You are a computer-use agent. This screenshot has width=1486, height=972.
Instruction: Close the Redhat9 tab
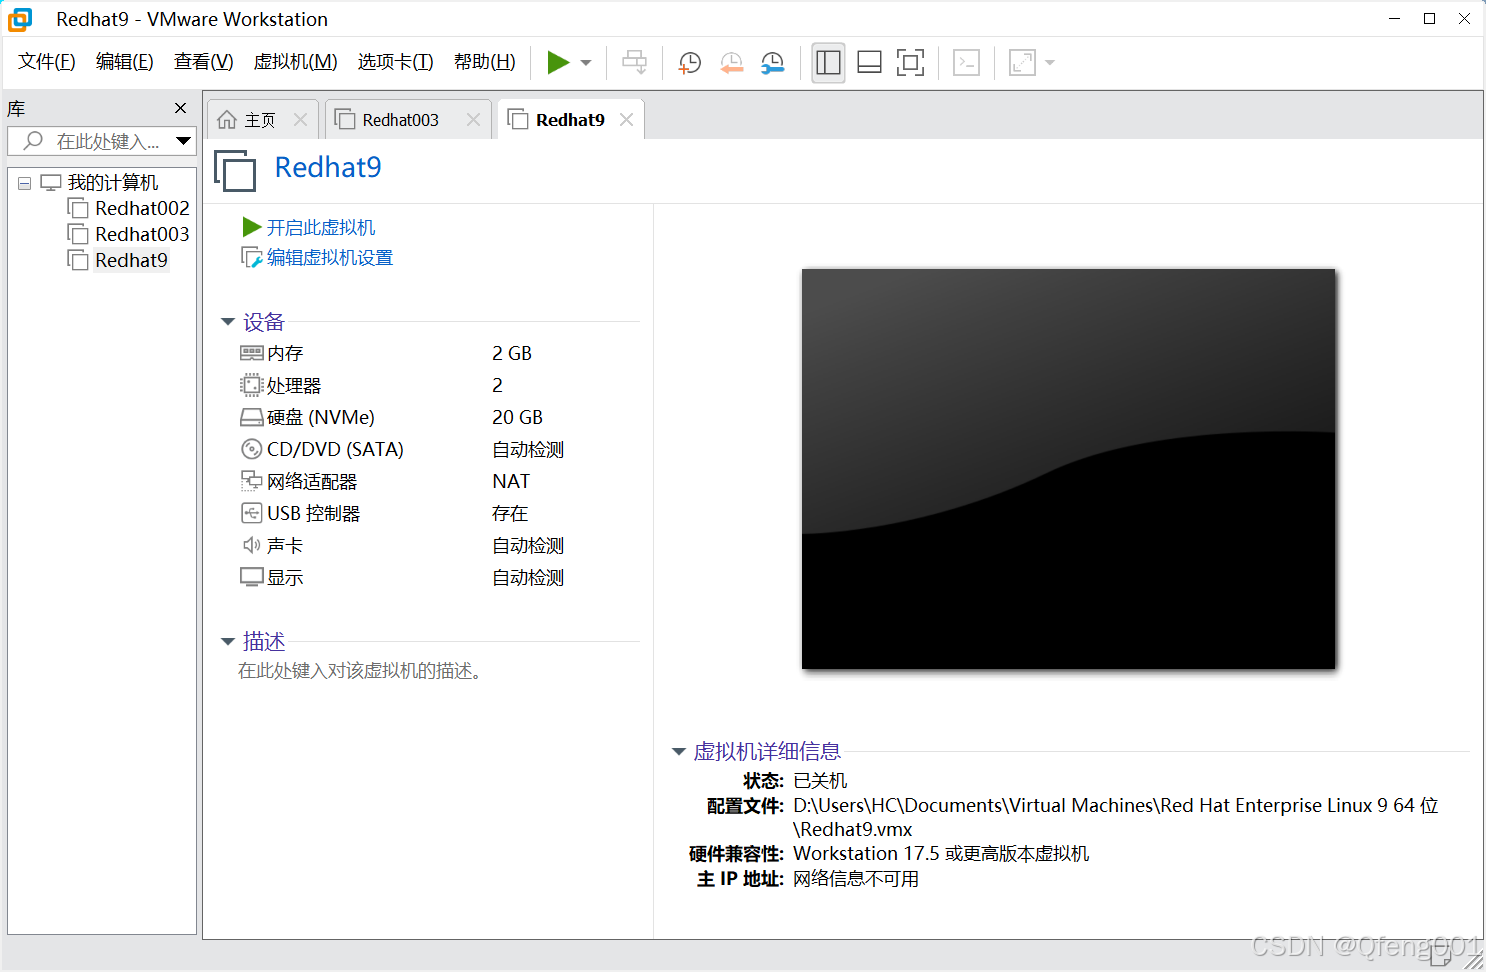click(626, 120)
